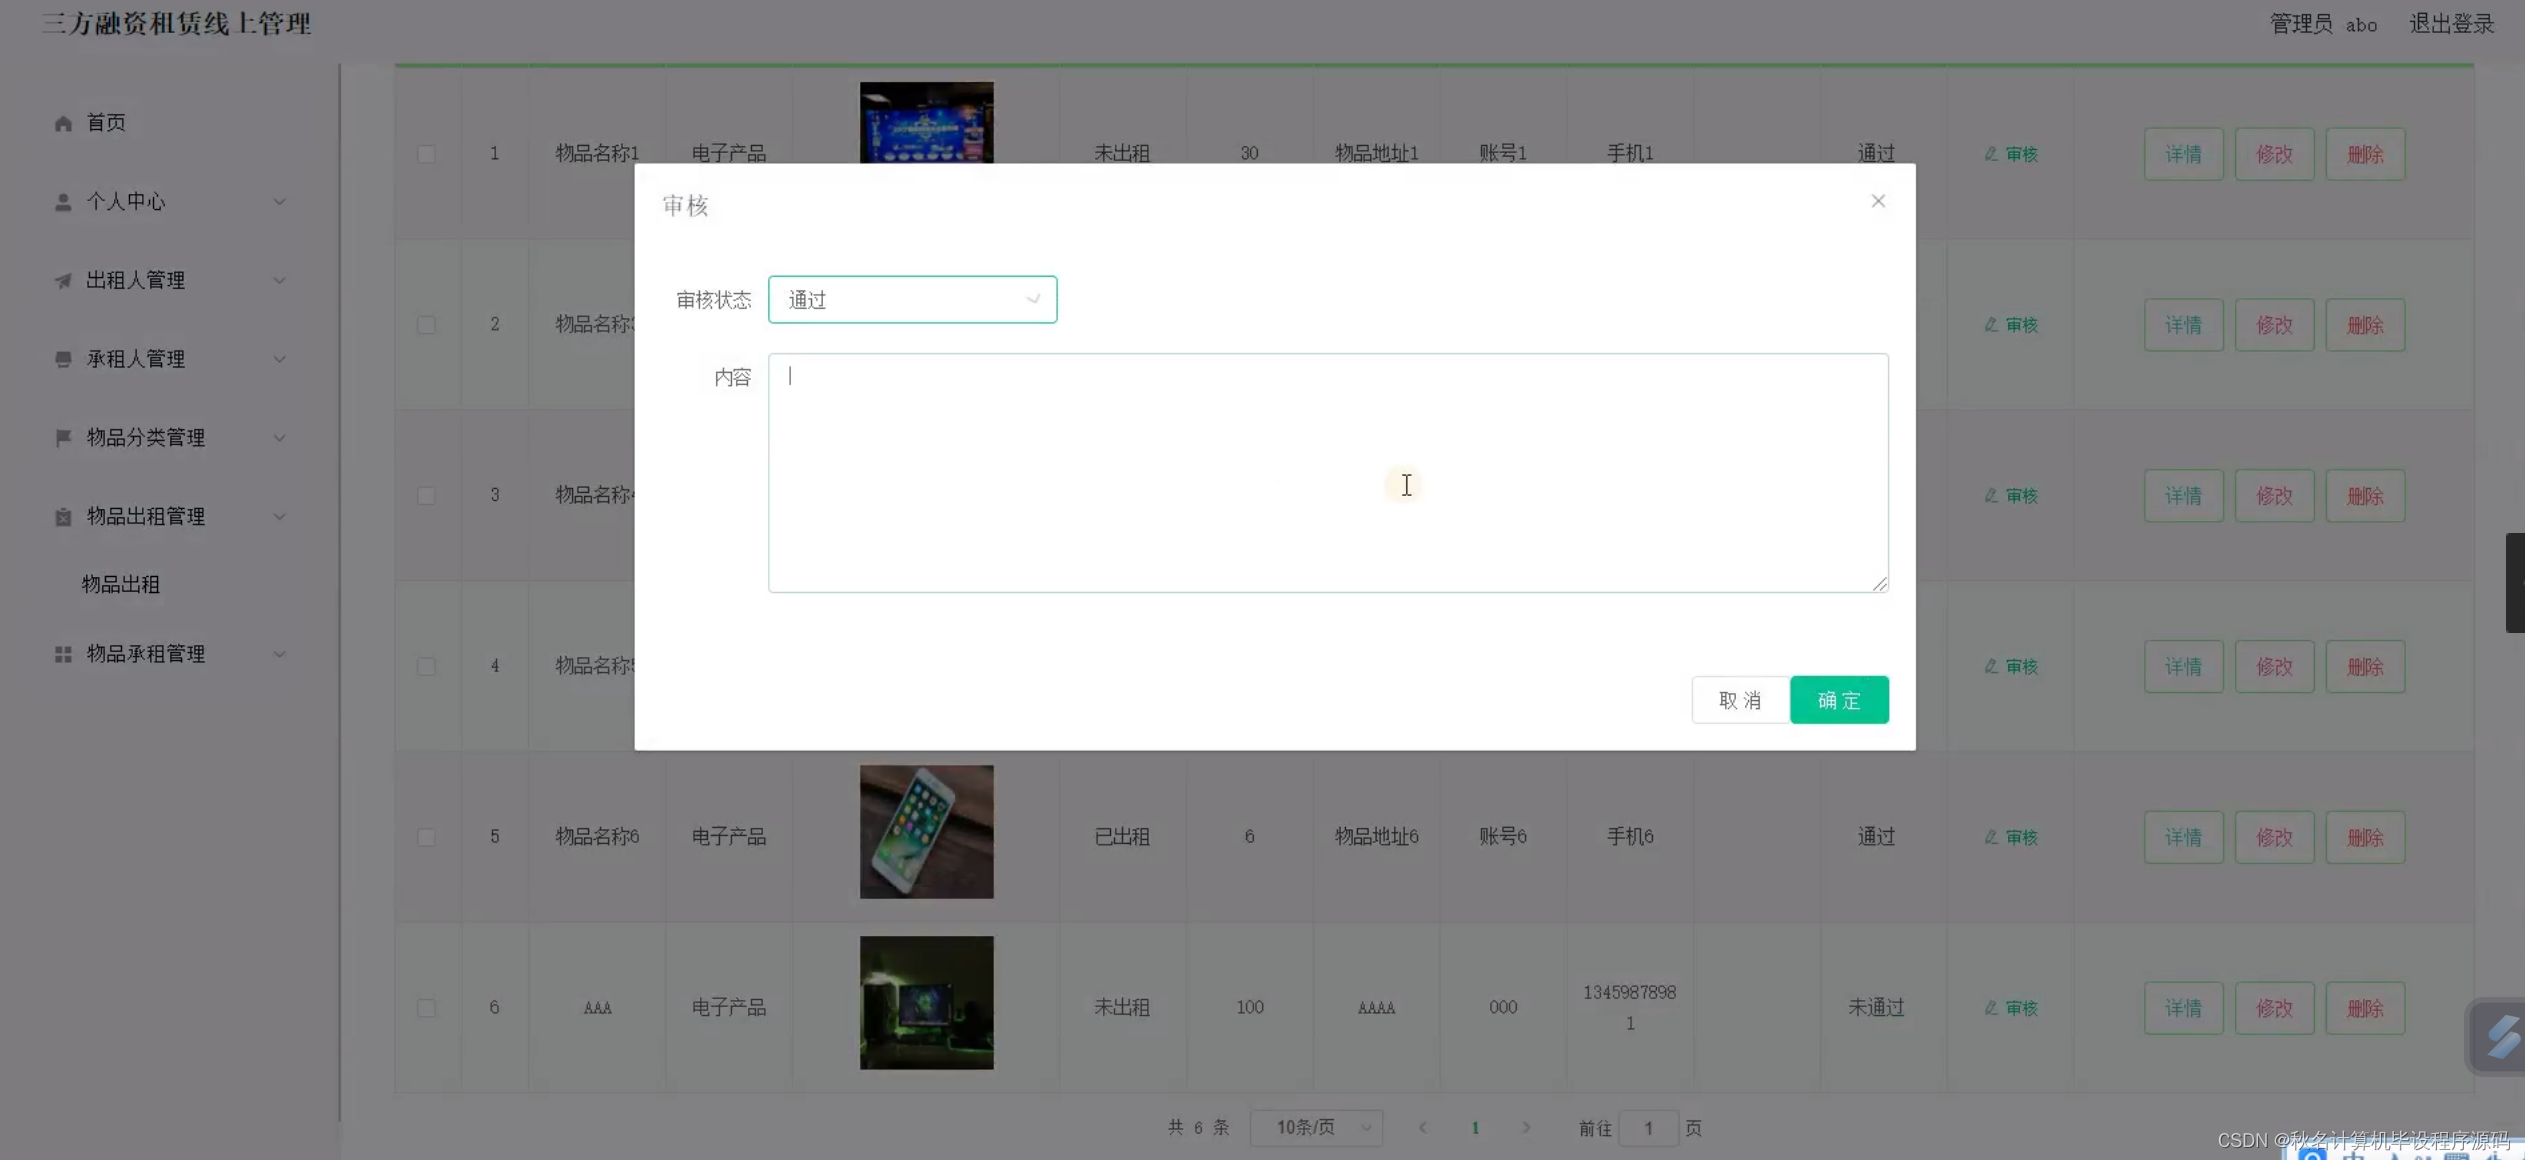Close the 审核 dialog with the X icon
The image size is (2525, 1160).
(x=1877, y=201)
